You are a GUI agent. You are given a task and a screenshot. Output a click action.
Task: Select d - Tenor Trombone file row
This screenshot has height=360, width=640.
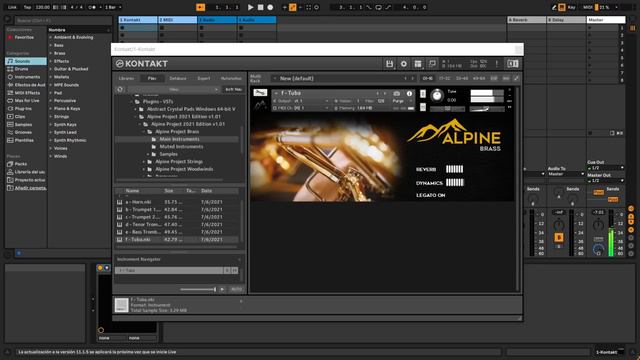[177, 224]
